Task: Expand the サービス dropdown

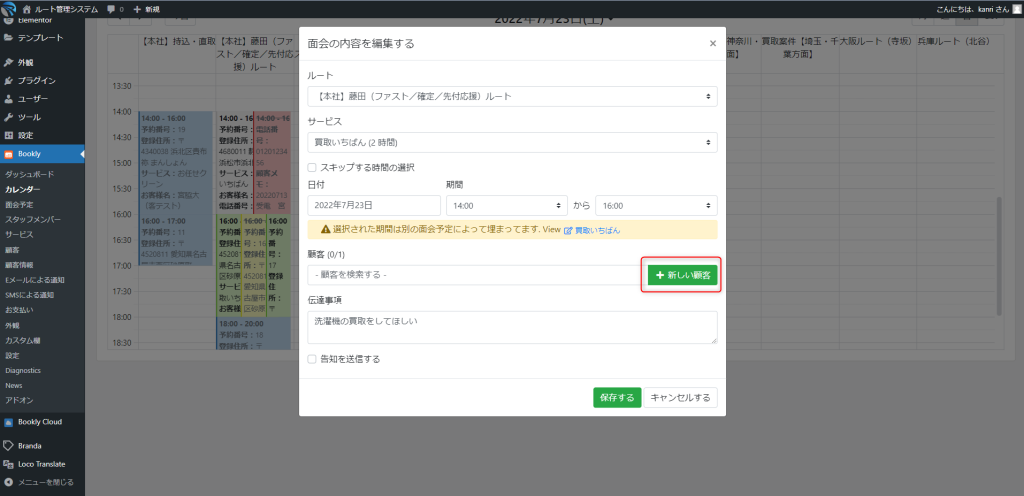Action: click(512, 142)
